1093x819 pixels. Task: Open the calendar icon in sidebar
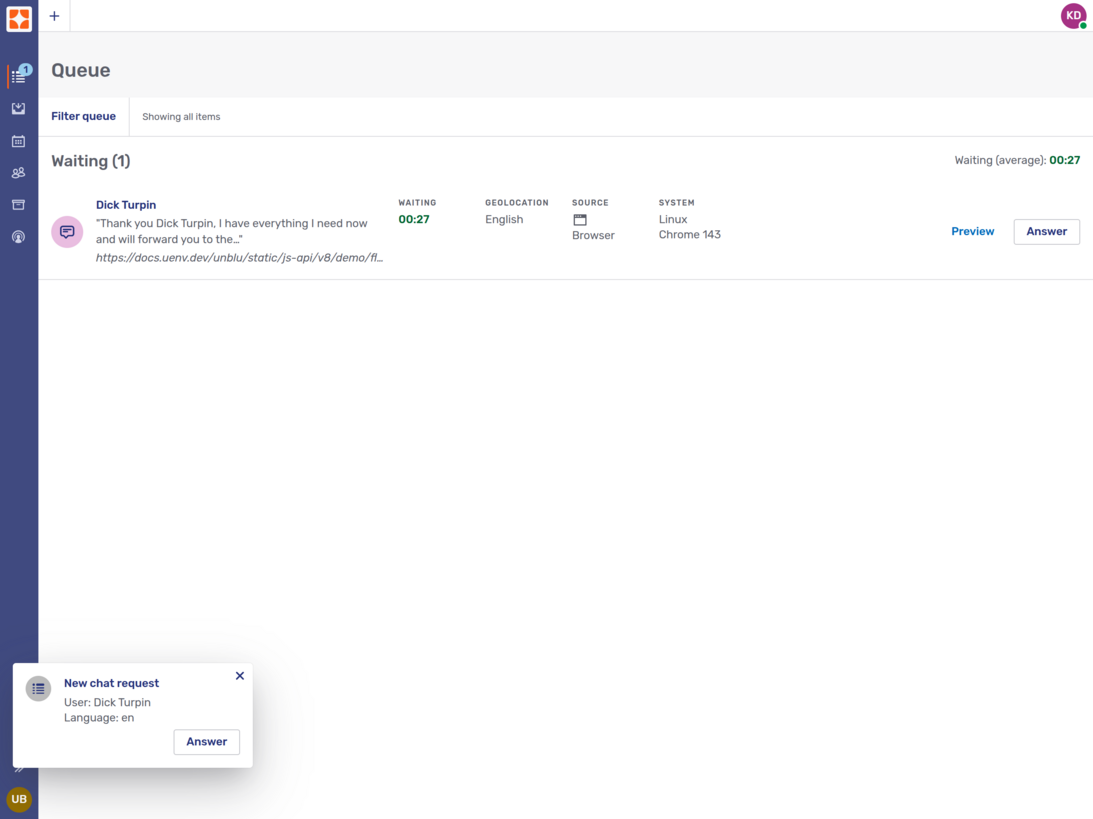(18, 141)
